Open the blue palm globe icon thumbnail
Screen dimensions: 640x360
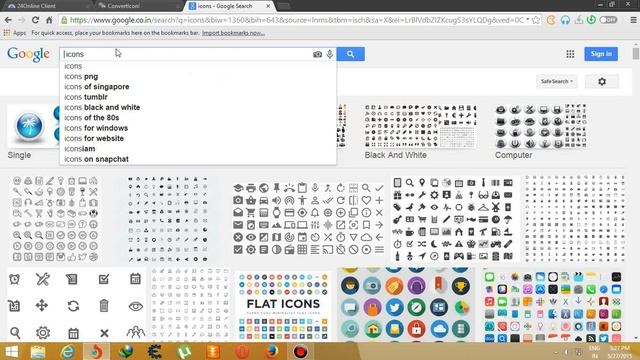tap(29, 126)
